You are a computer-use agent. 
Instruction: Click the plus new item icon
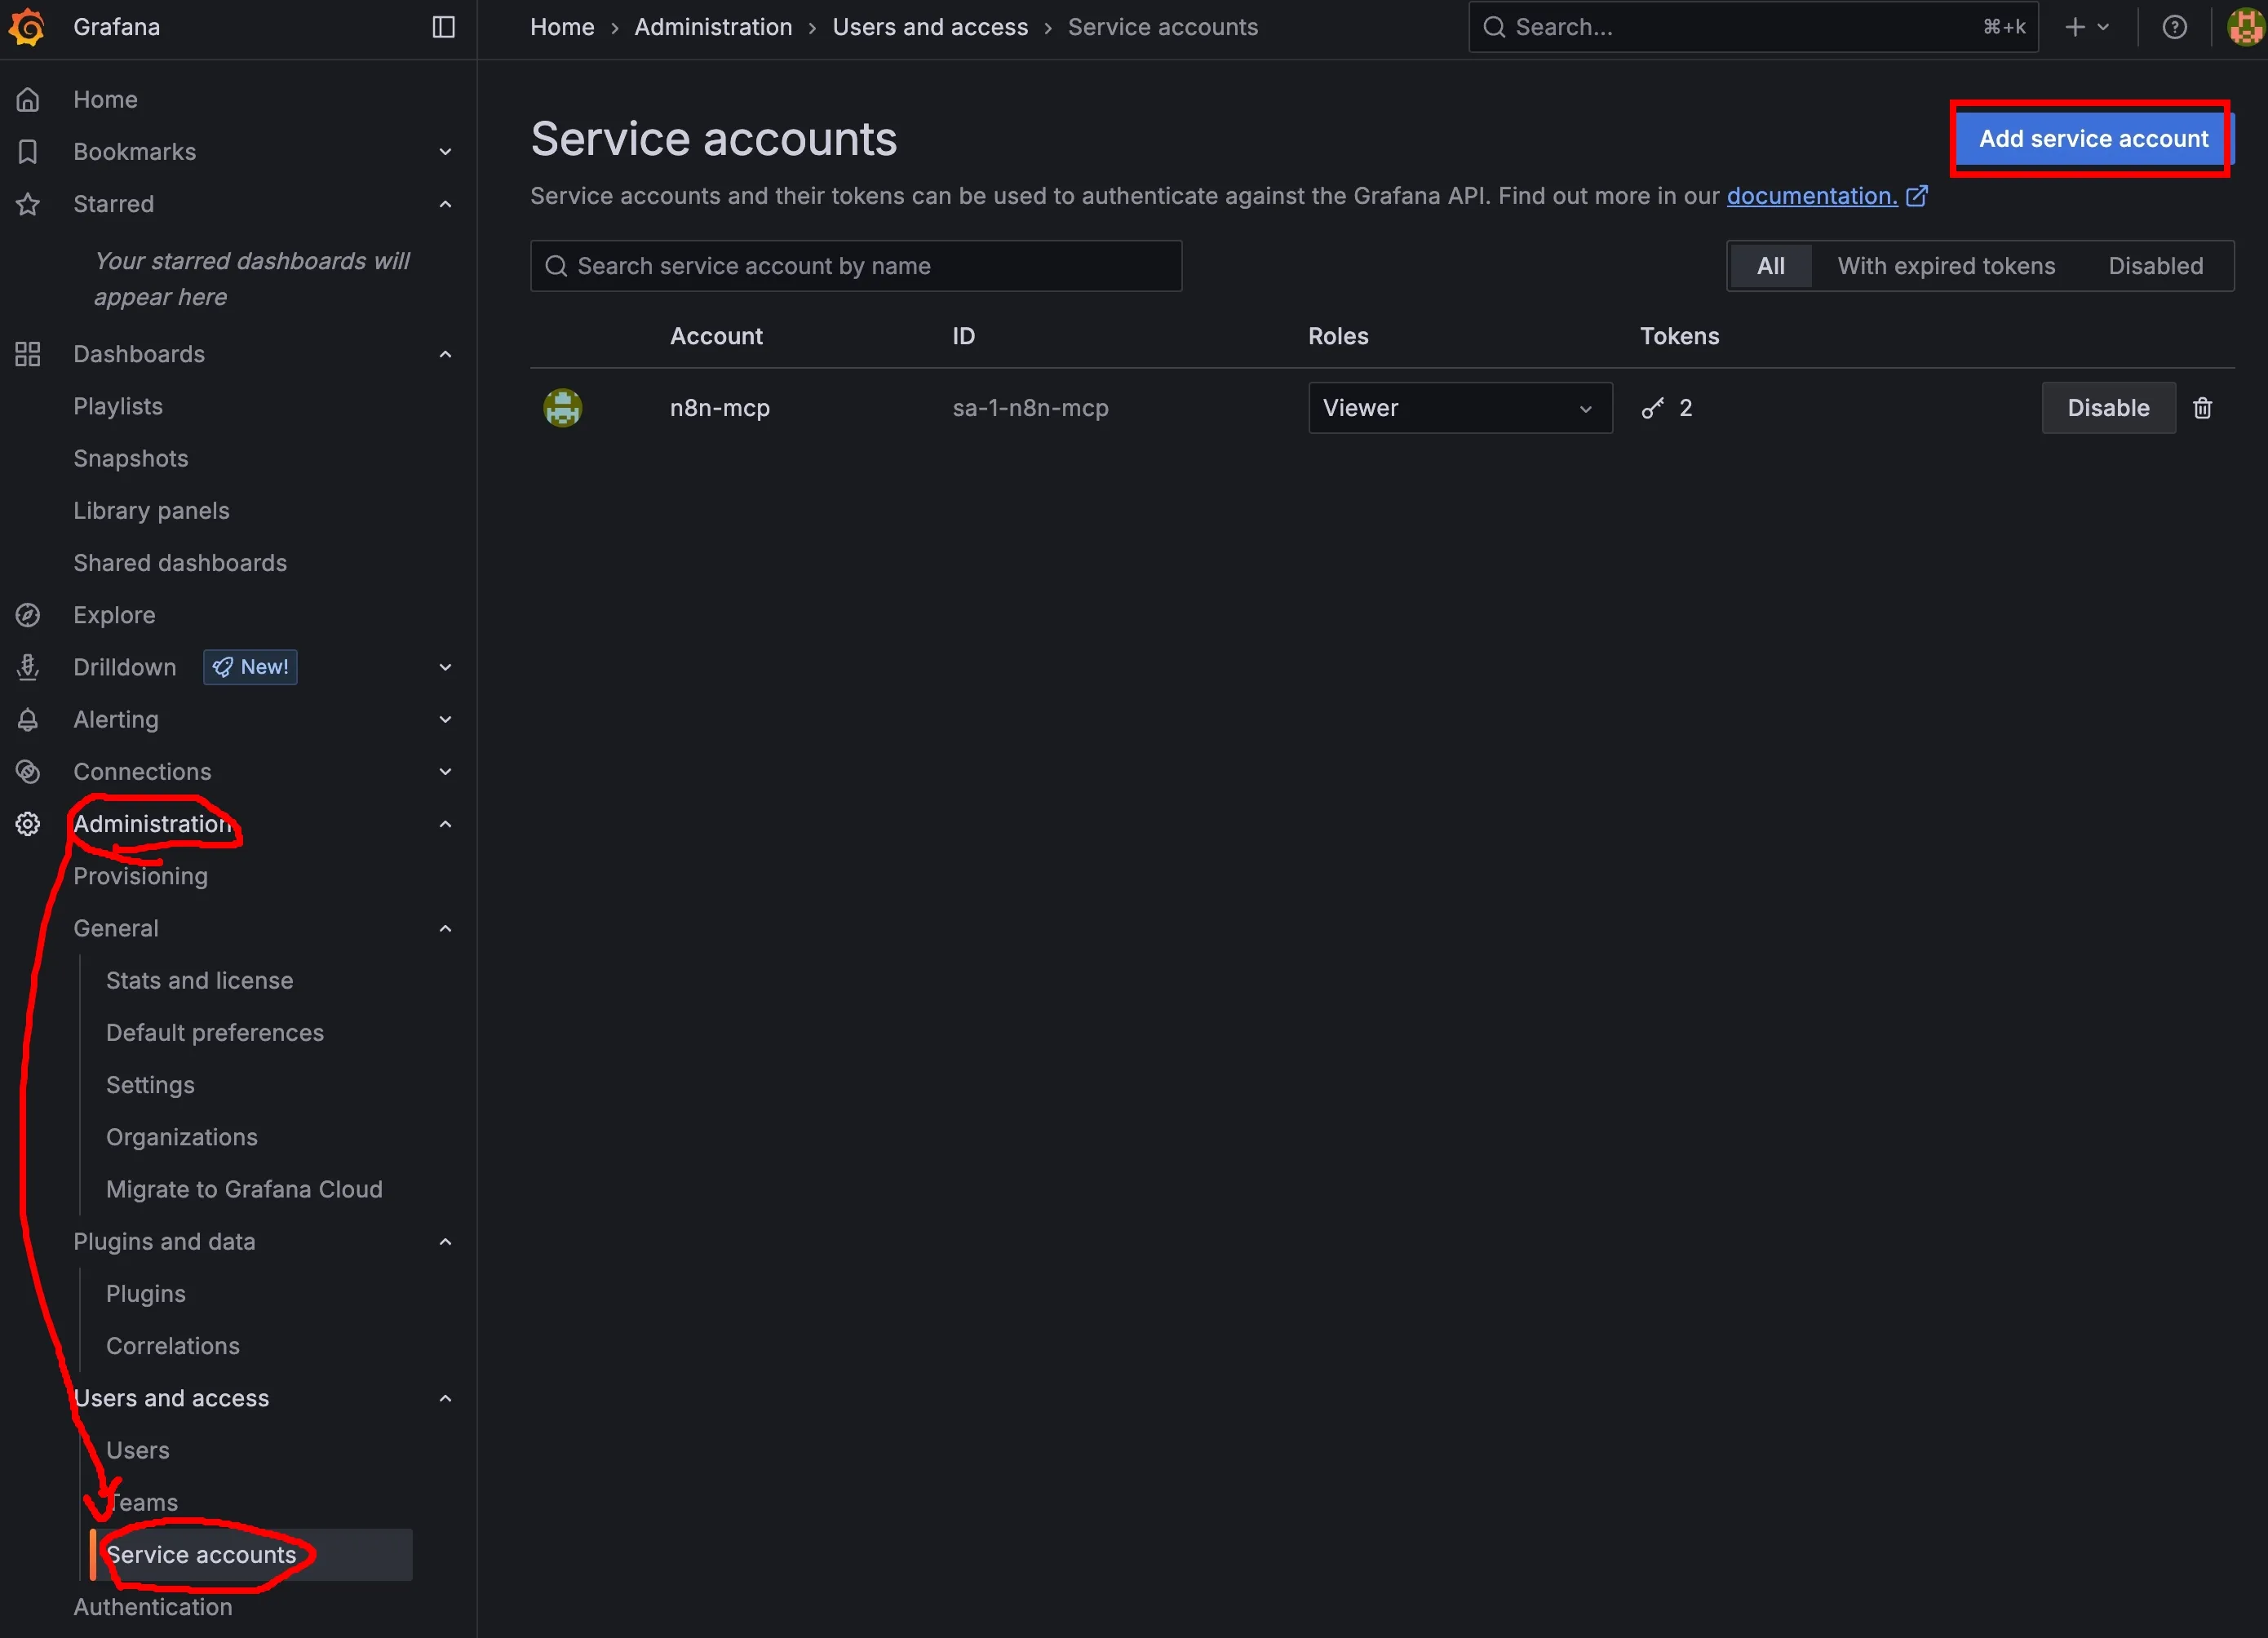point(2075,27)
